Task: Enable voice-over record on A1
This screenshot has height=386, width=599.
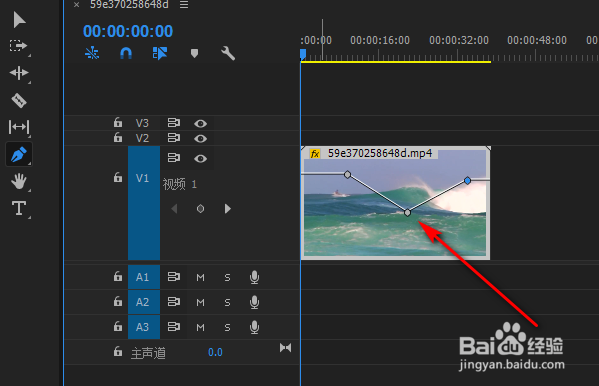Action: [254, 277]
